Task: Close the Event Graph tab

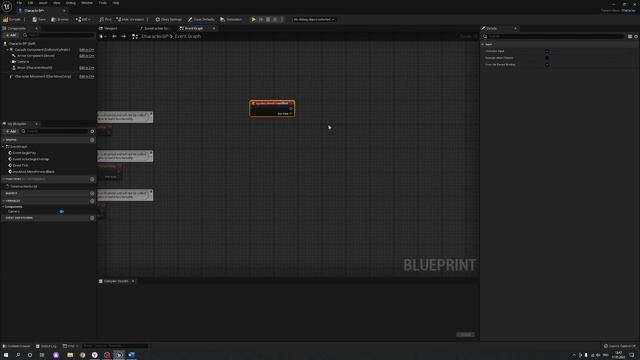Action: pos(214,28)
